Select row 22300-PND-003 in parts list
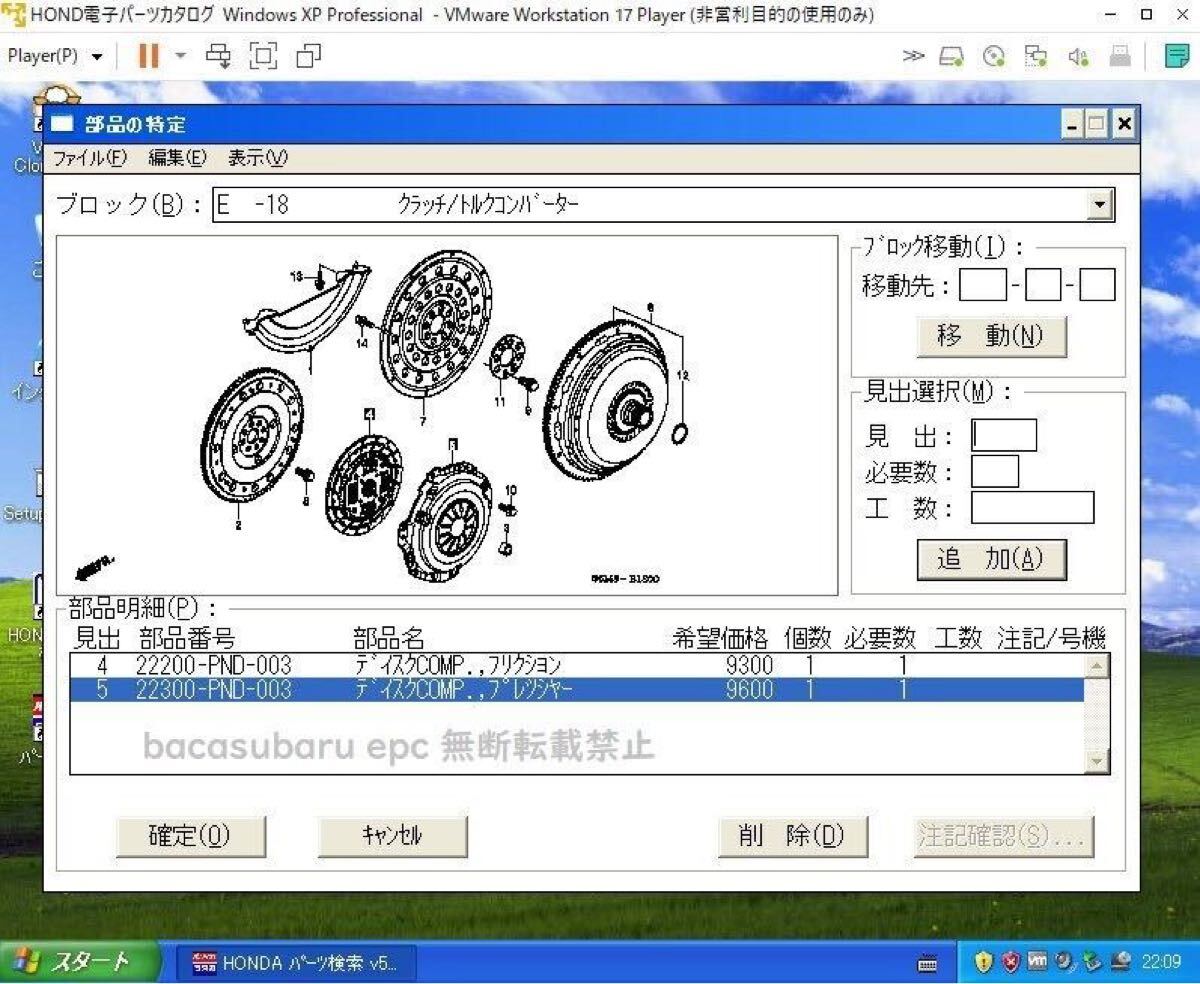 577,689
